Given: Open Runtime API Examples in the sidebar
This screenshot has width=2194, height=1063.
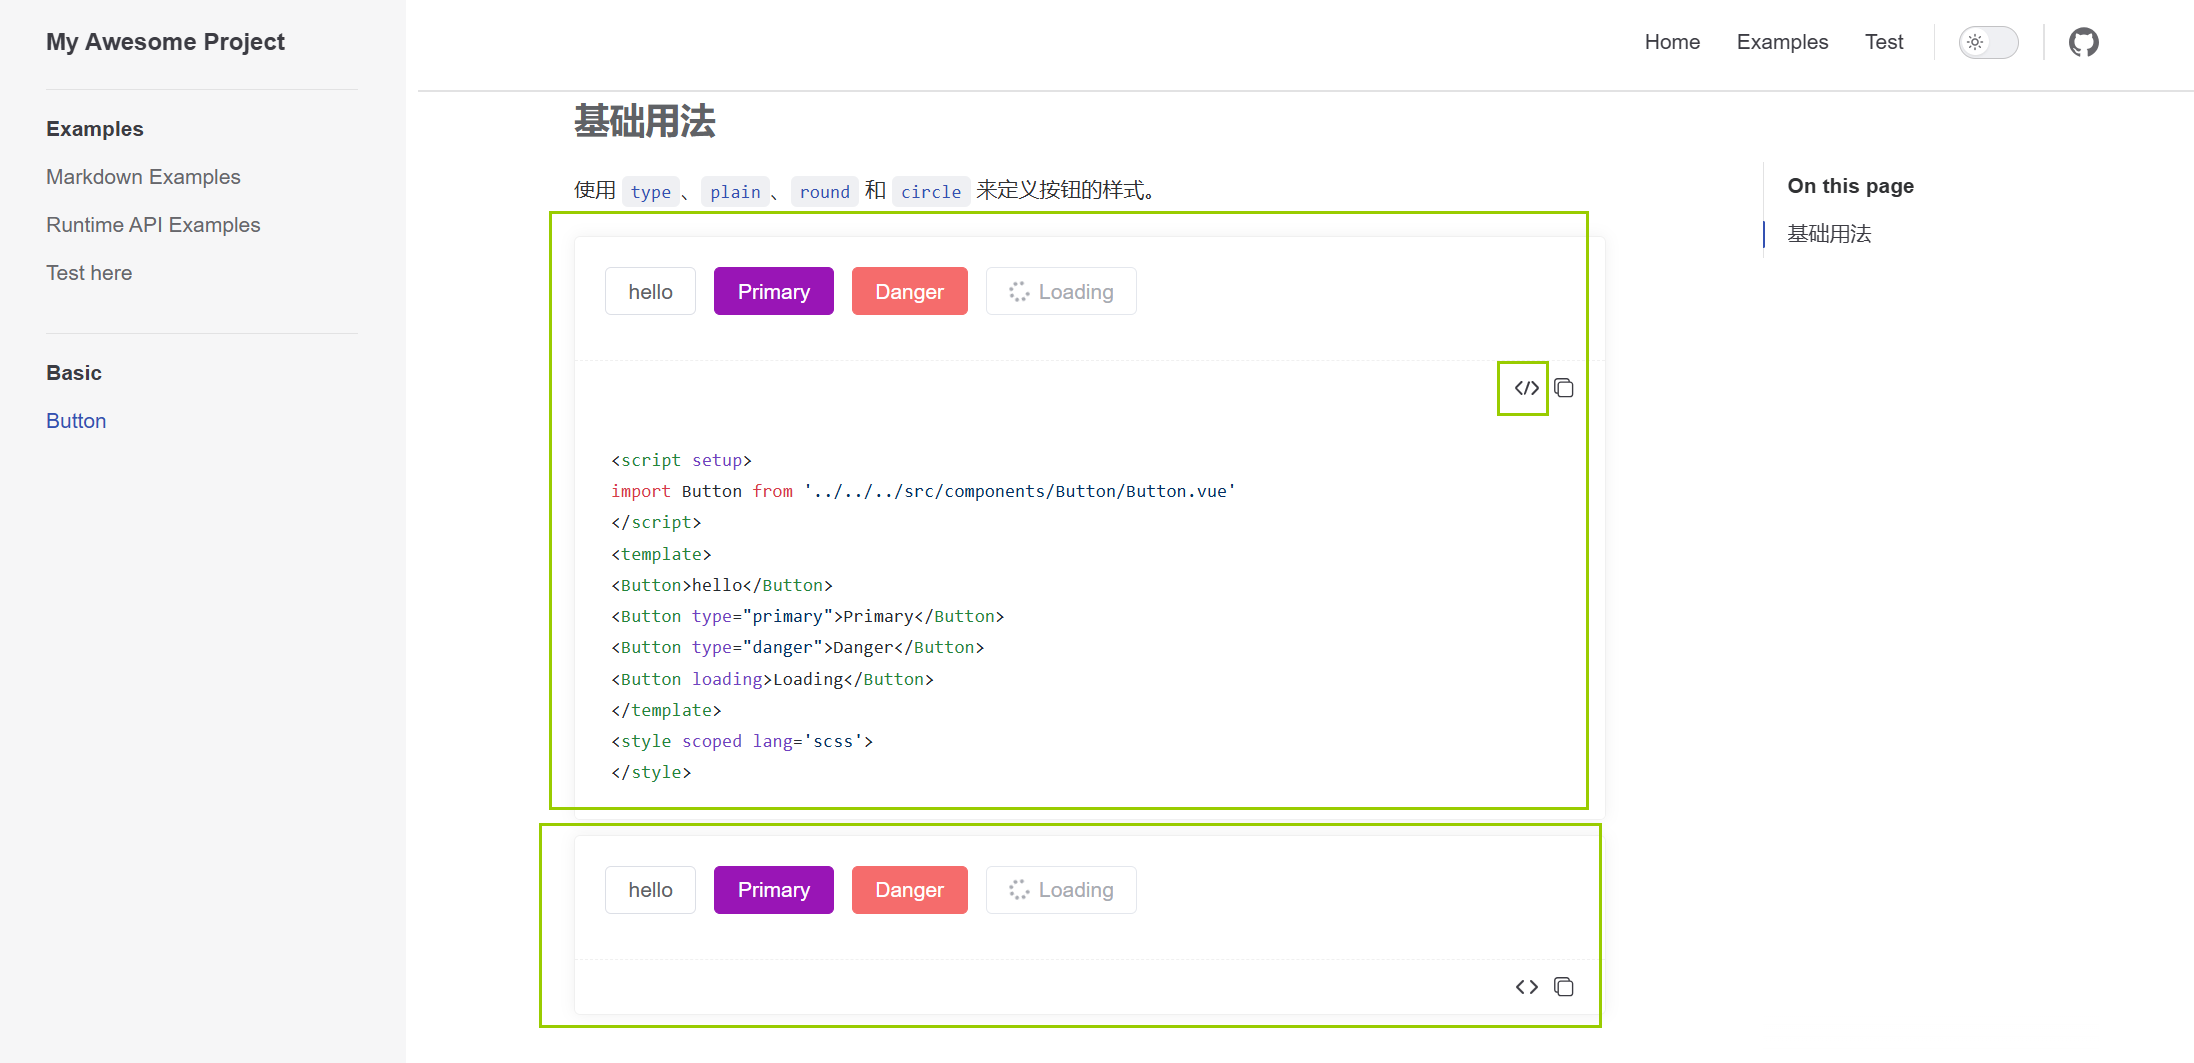Looking at the screenshot, I should pyautogui.click(x=153, y=225).
